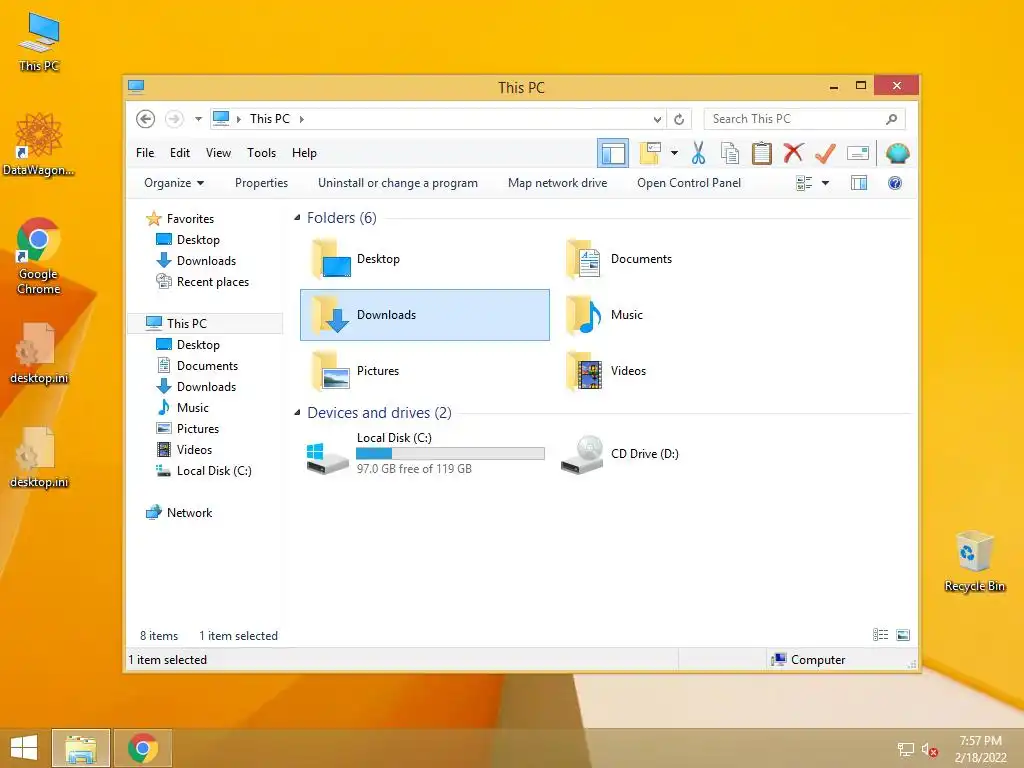Click the Search This PC field

tap(805, 119)
